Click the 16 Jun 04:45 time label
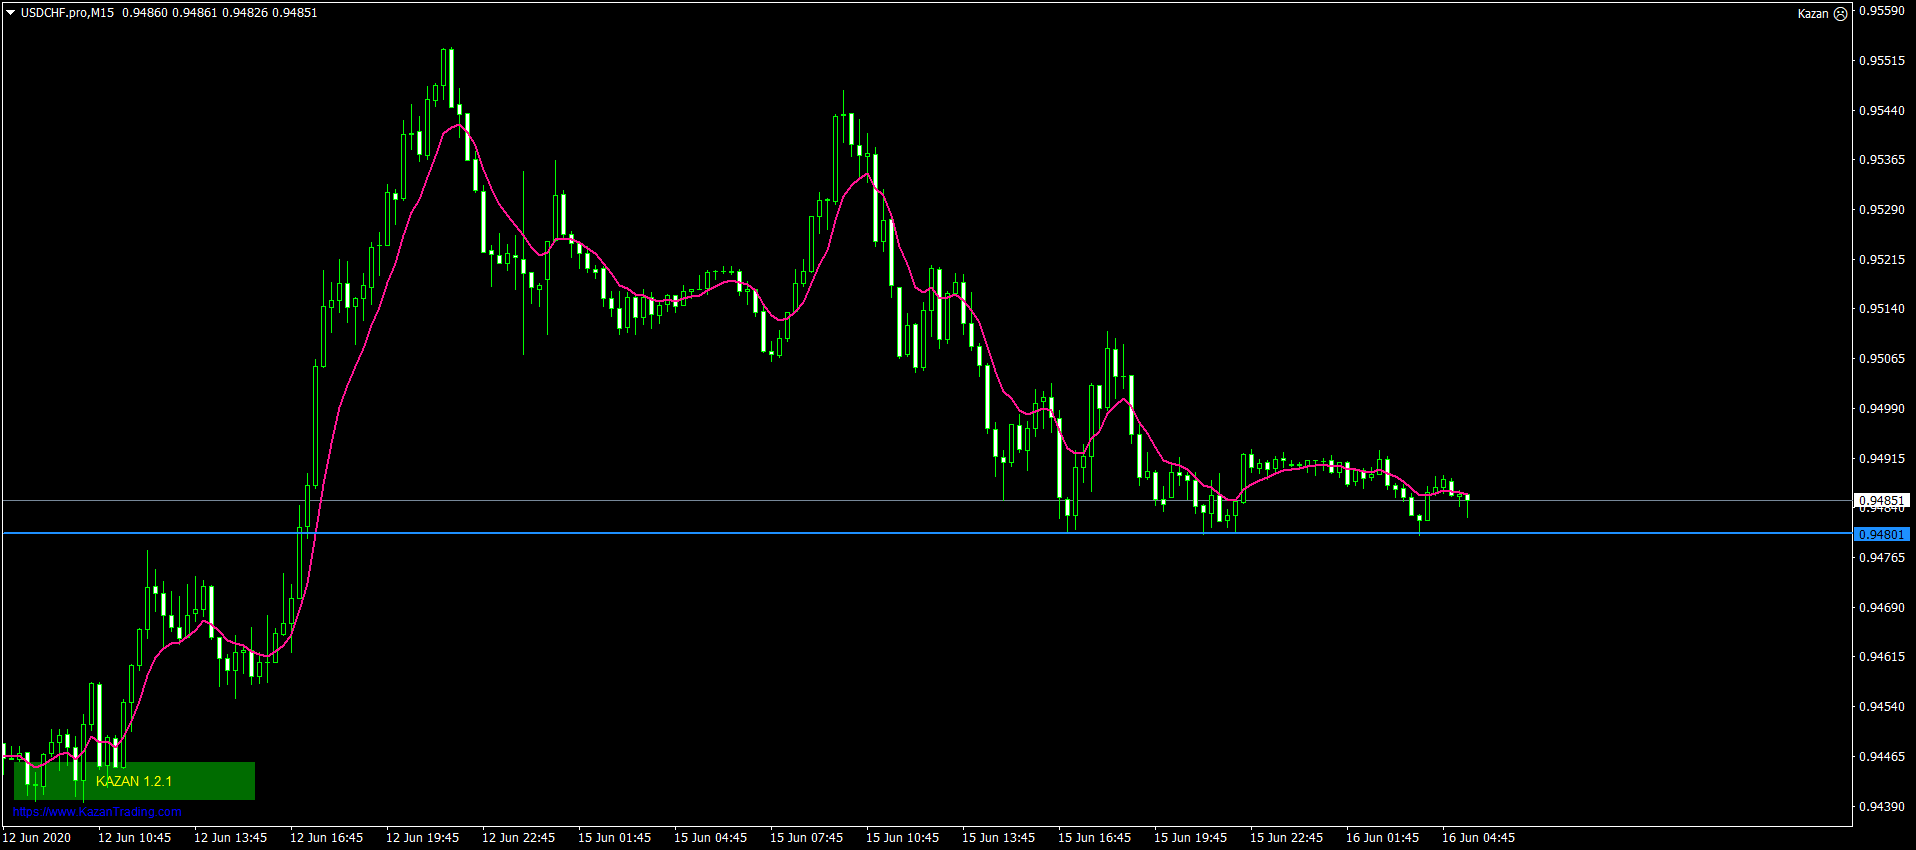 coord(1478,838)
